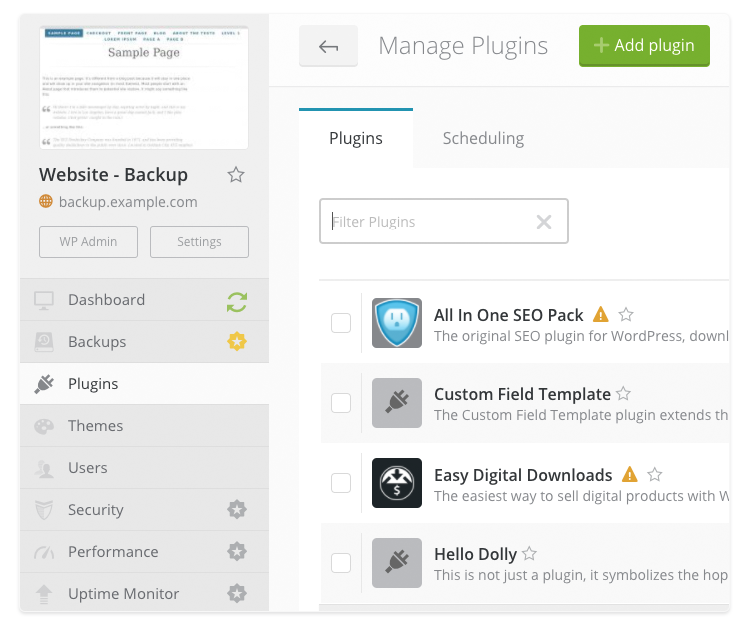Image resolution: width=750 pixels, height=637 pixels.
Task: Star the Custom Field Template plugin
Action: 623,393
